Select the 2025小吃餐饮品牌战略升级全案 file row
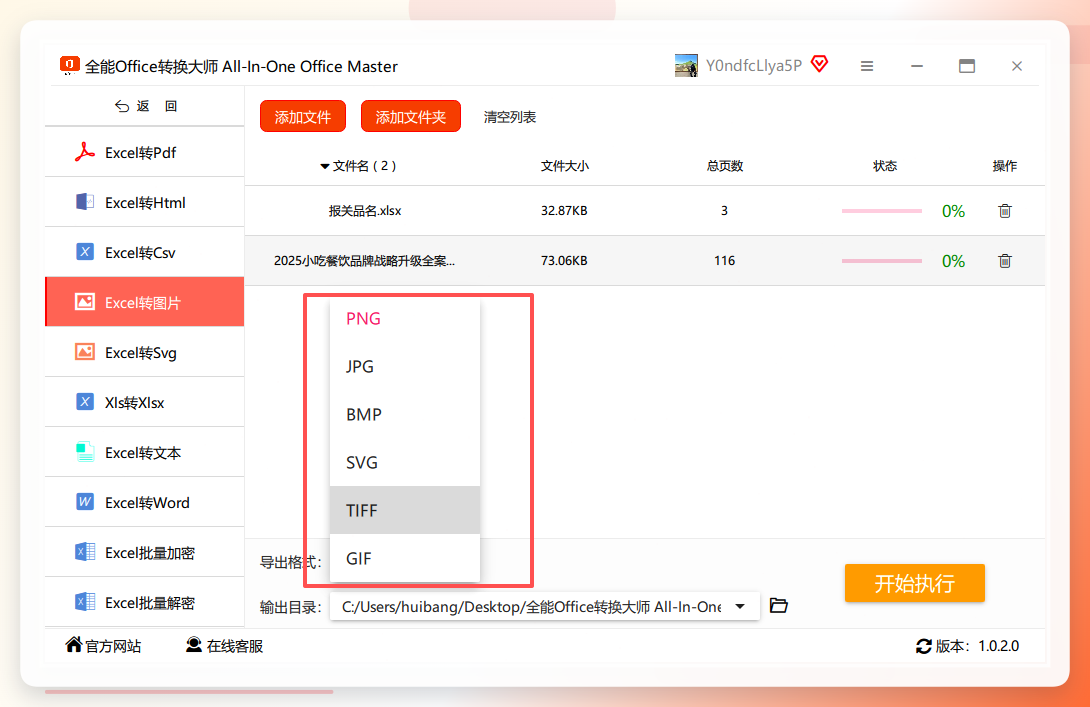Screen dimensions: 1090x707 (x=645, y=261)
